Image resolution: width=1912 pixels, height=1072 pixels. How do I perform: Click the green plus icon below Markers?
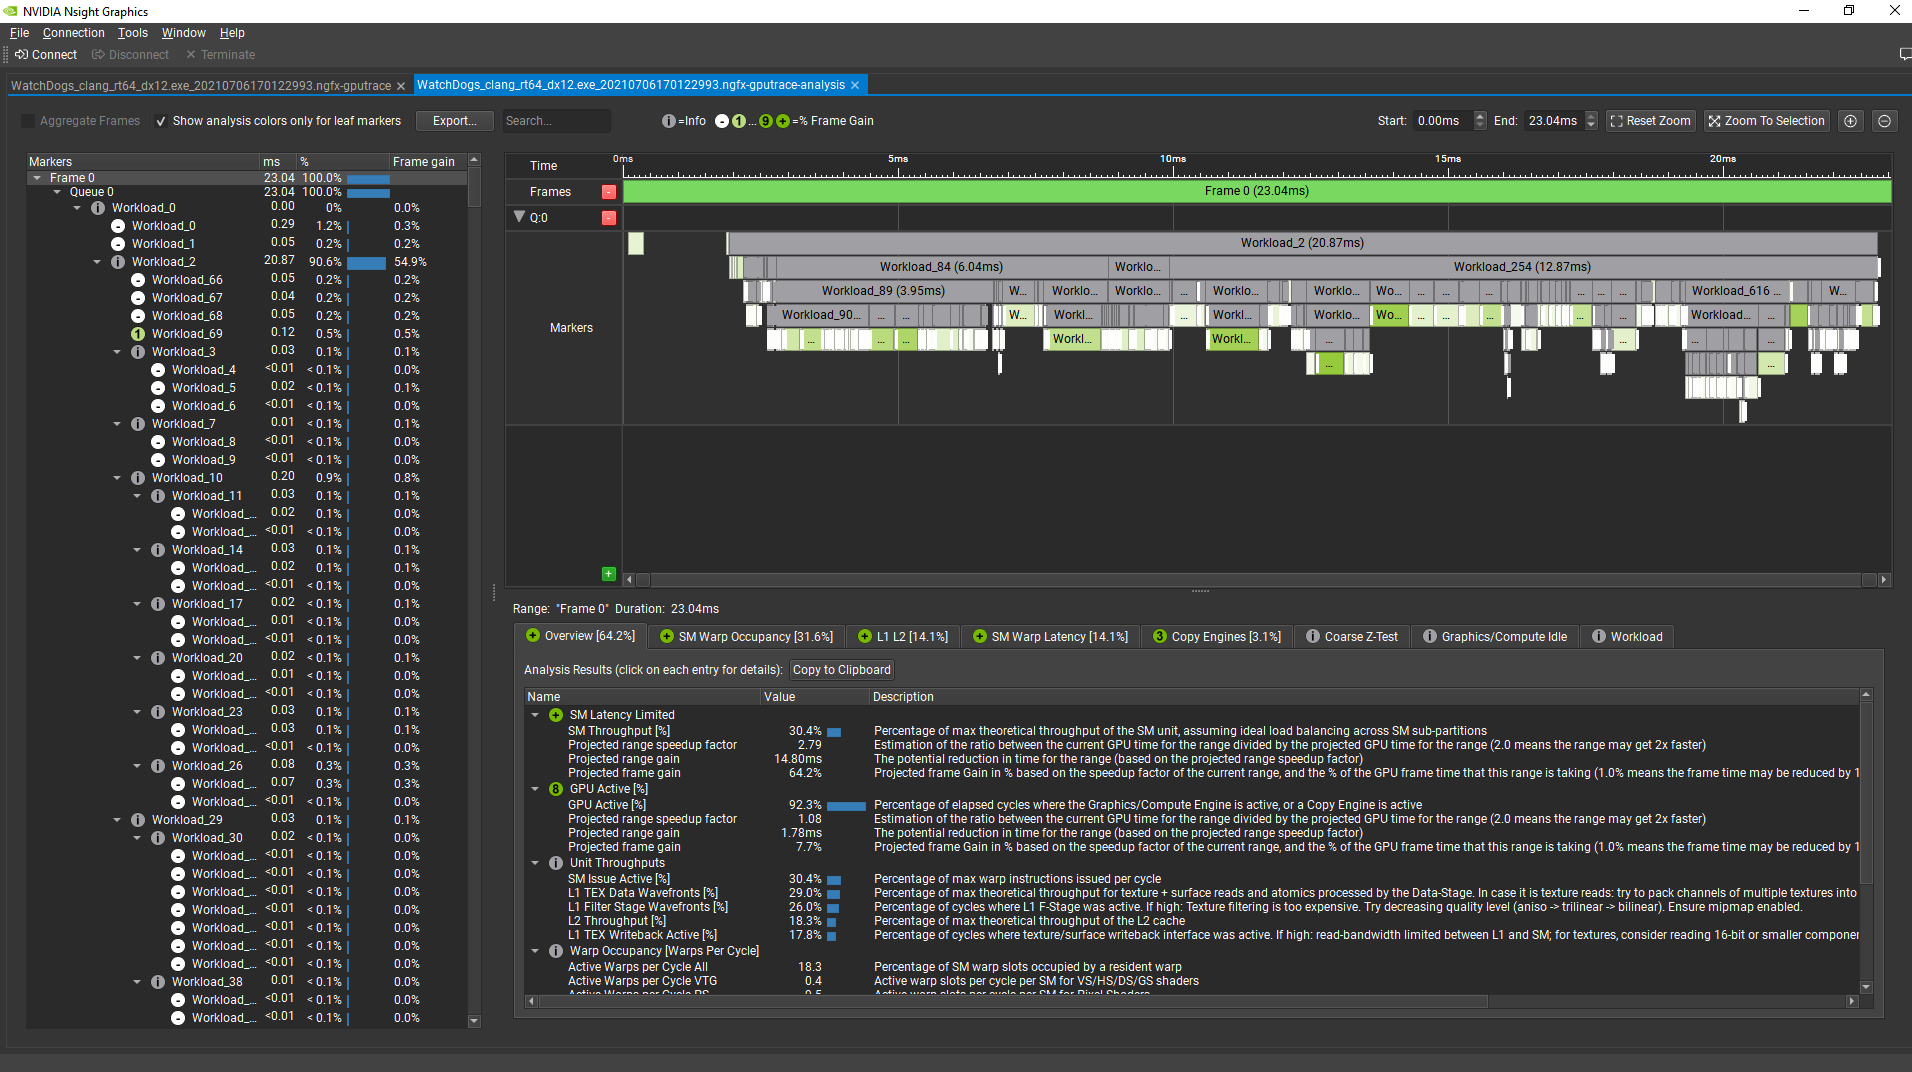click(609, 574)
